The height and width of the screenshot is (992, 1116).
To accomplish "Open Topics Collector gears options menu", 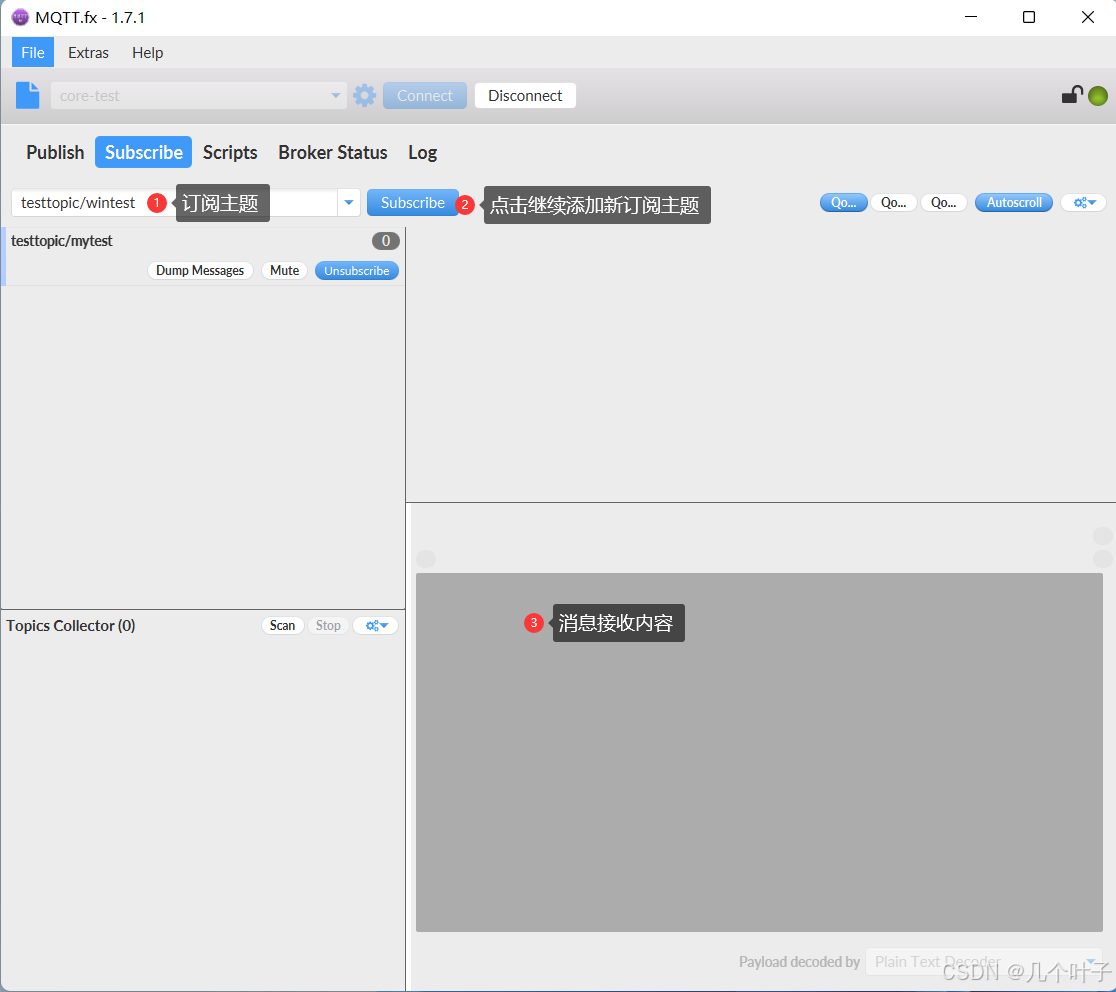I will point(376,626).
